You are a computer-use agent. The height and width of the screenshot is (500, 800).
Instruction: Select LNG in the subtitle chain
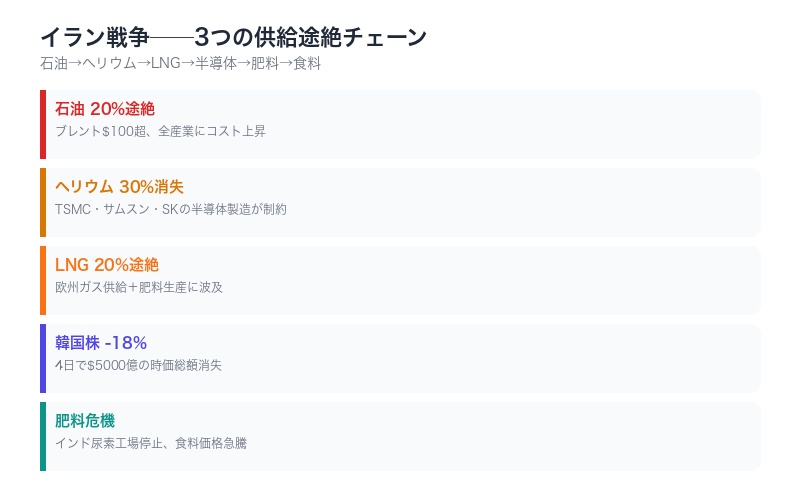coord(165,64)
